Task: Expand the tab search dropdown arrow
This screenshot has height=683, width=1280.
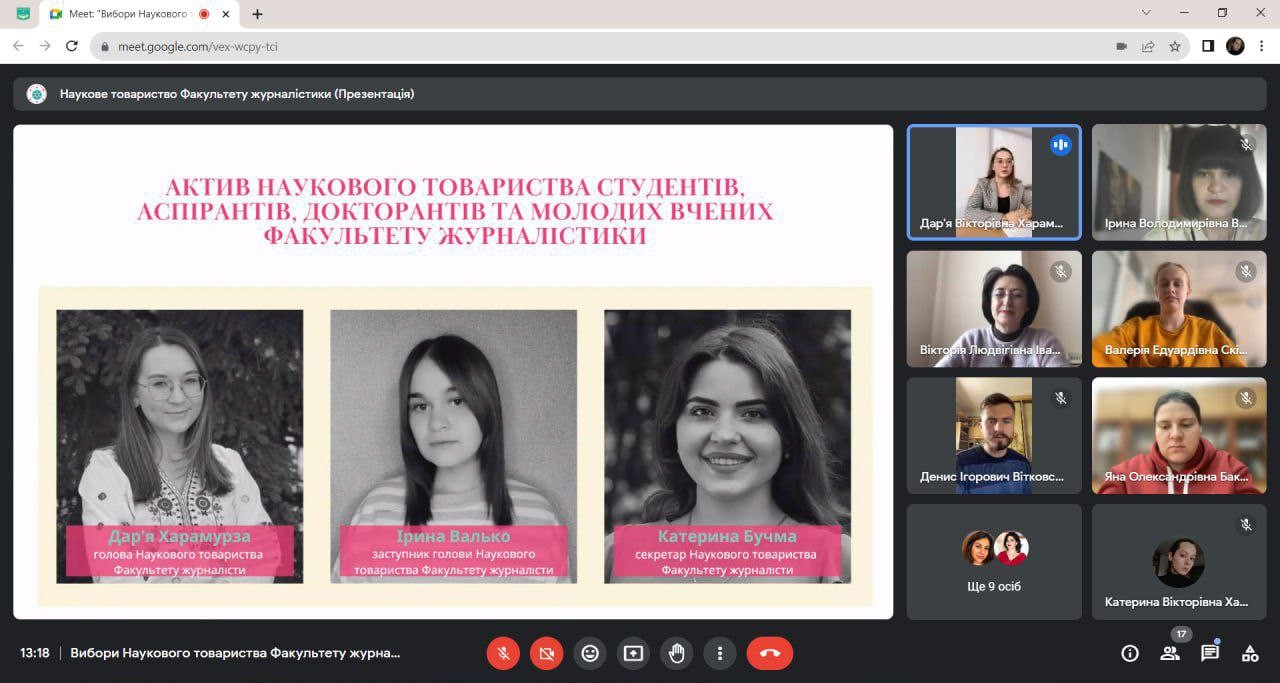Action: (x=1146, y=13)
